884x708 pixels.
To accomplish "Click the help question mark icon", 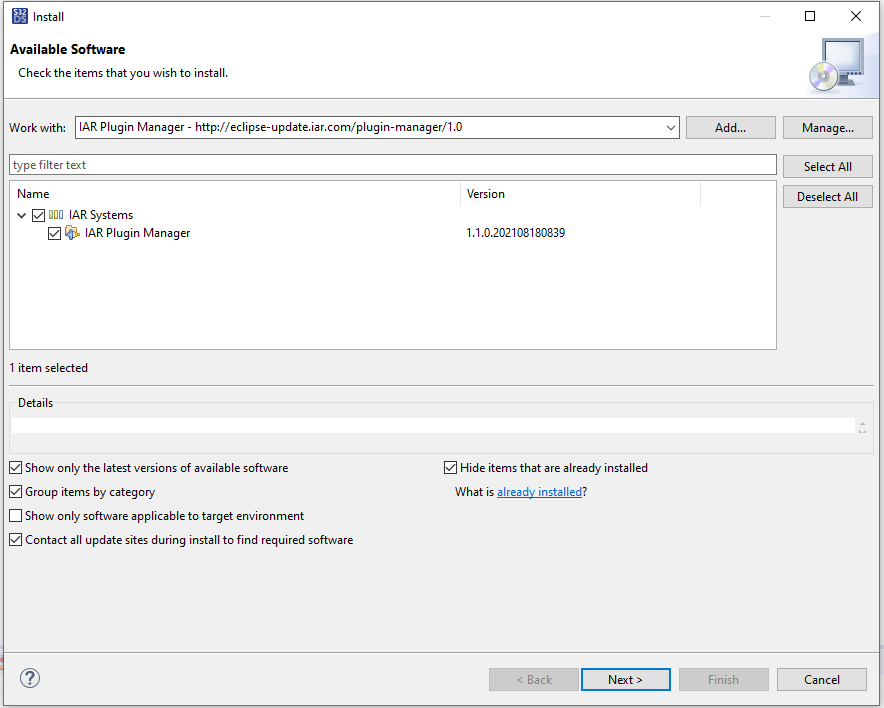I will pyautogui.click(x=30, y=679).
